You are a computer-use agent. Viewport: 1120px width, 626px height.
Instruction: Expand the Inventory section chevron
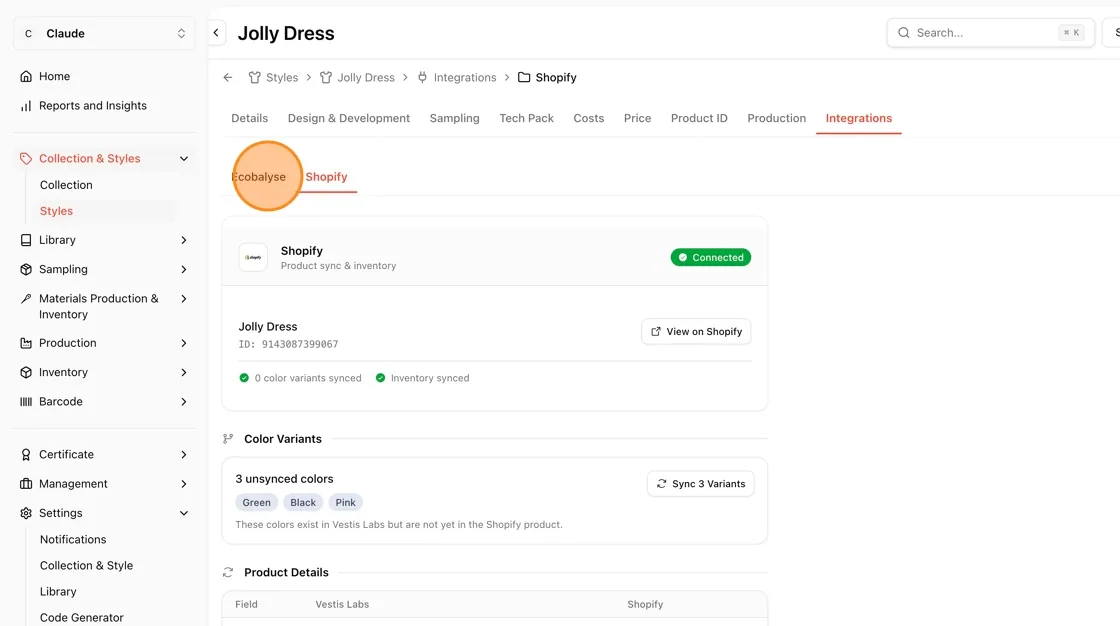tap(184, 372)
